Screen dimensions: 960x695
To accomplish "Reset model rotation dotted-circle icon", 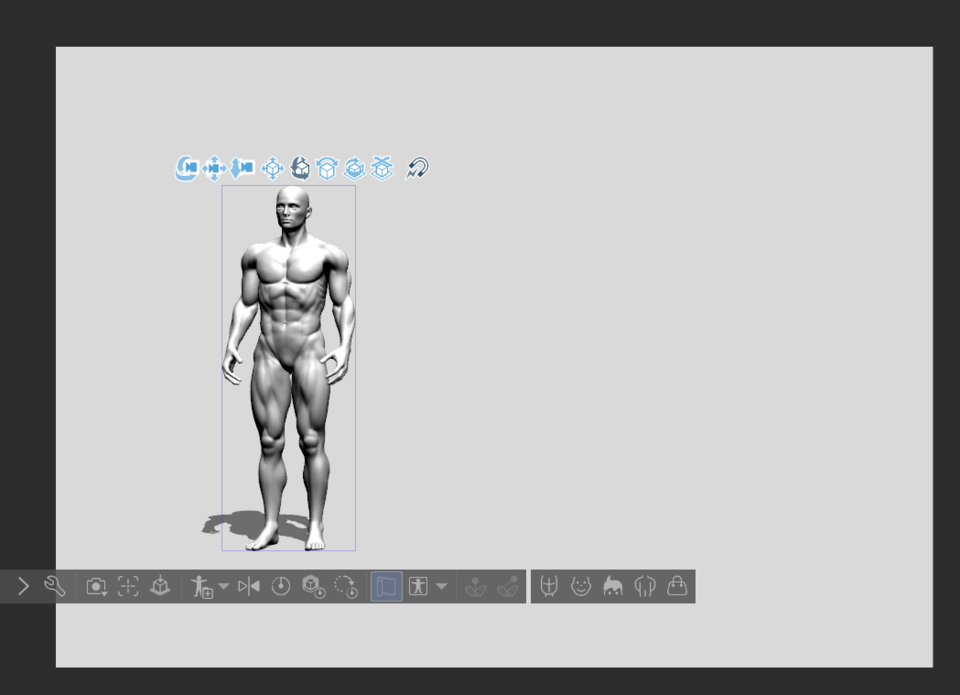I will pyautogui.click(x=346, y=587).
